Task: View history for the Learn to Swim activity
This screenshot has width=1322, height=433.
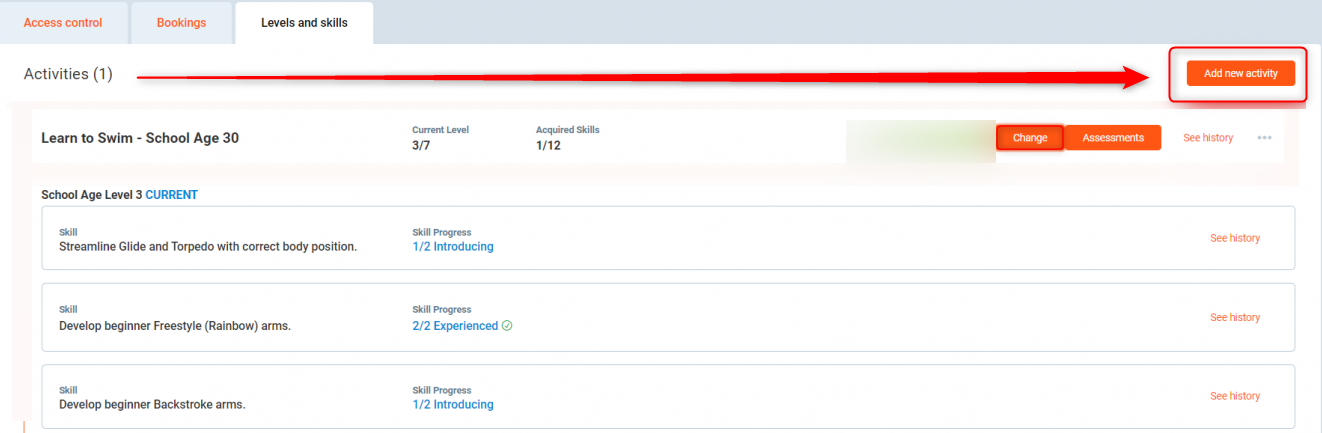Action: 1207,138
